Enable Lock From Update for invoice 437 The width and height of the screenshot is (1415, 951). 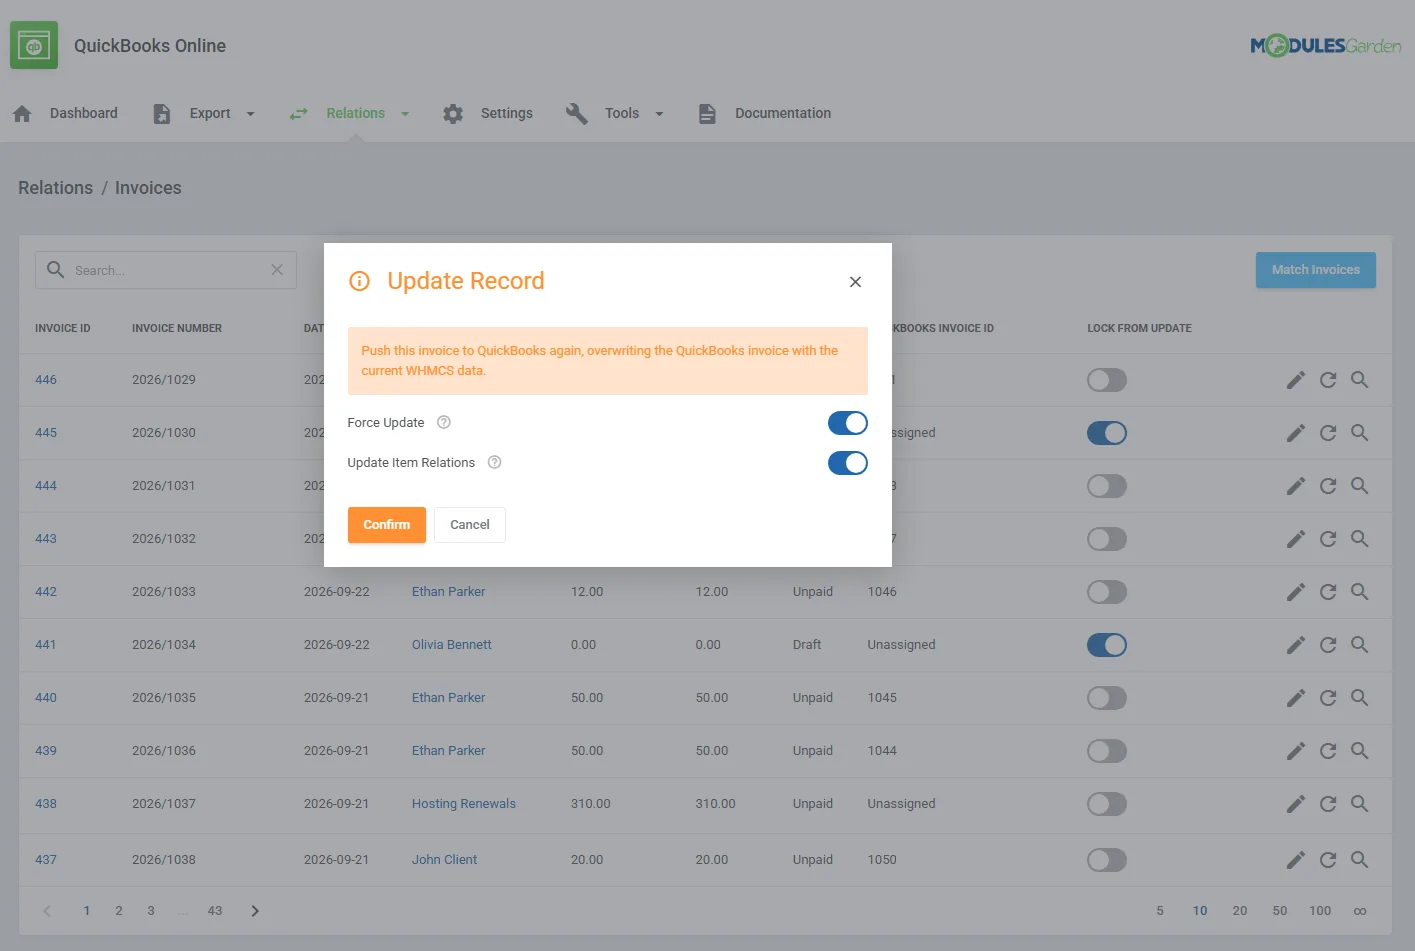tap(1107, 860)
